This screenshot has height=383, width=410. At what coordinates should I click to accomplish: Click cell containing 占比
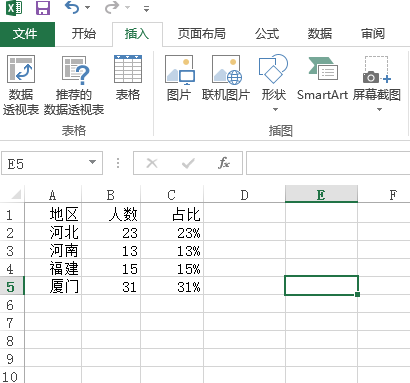[x=172, y=214]
